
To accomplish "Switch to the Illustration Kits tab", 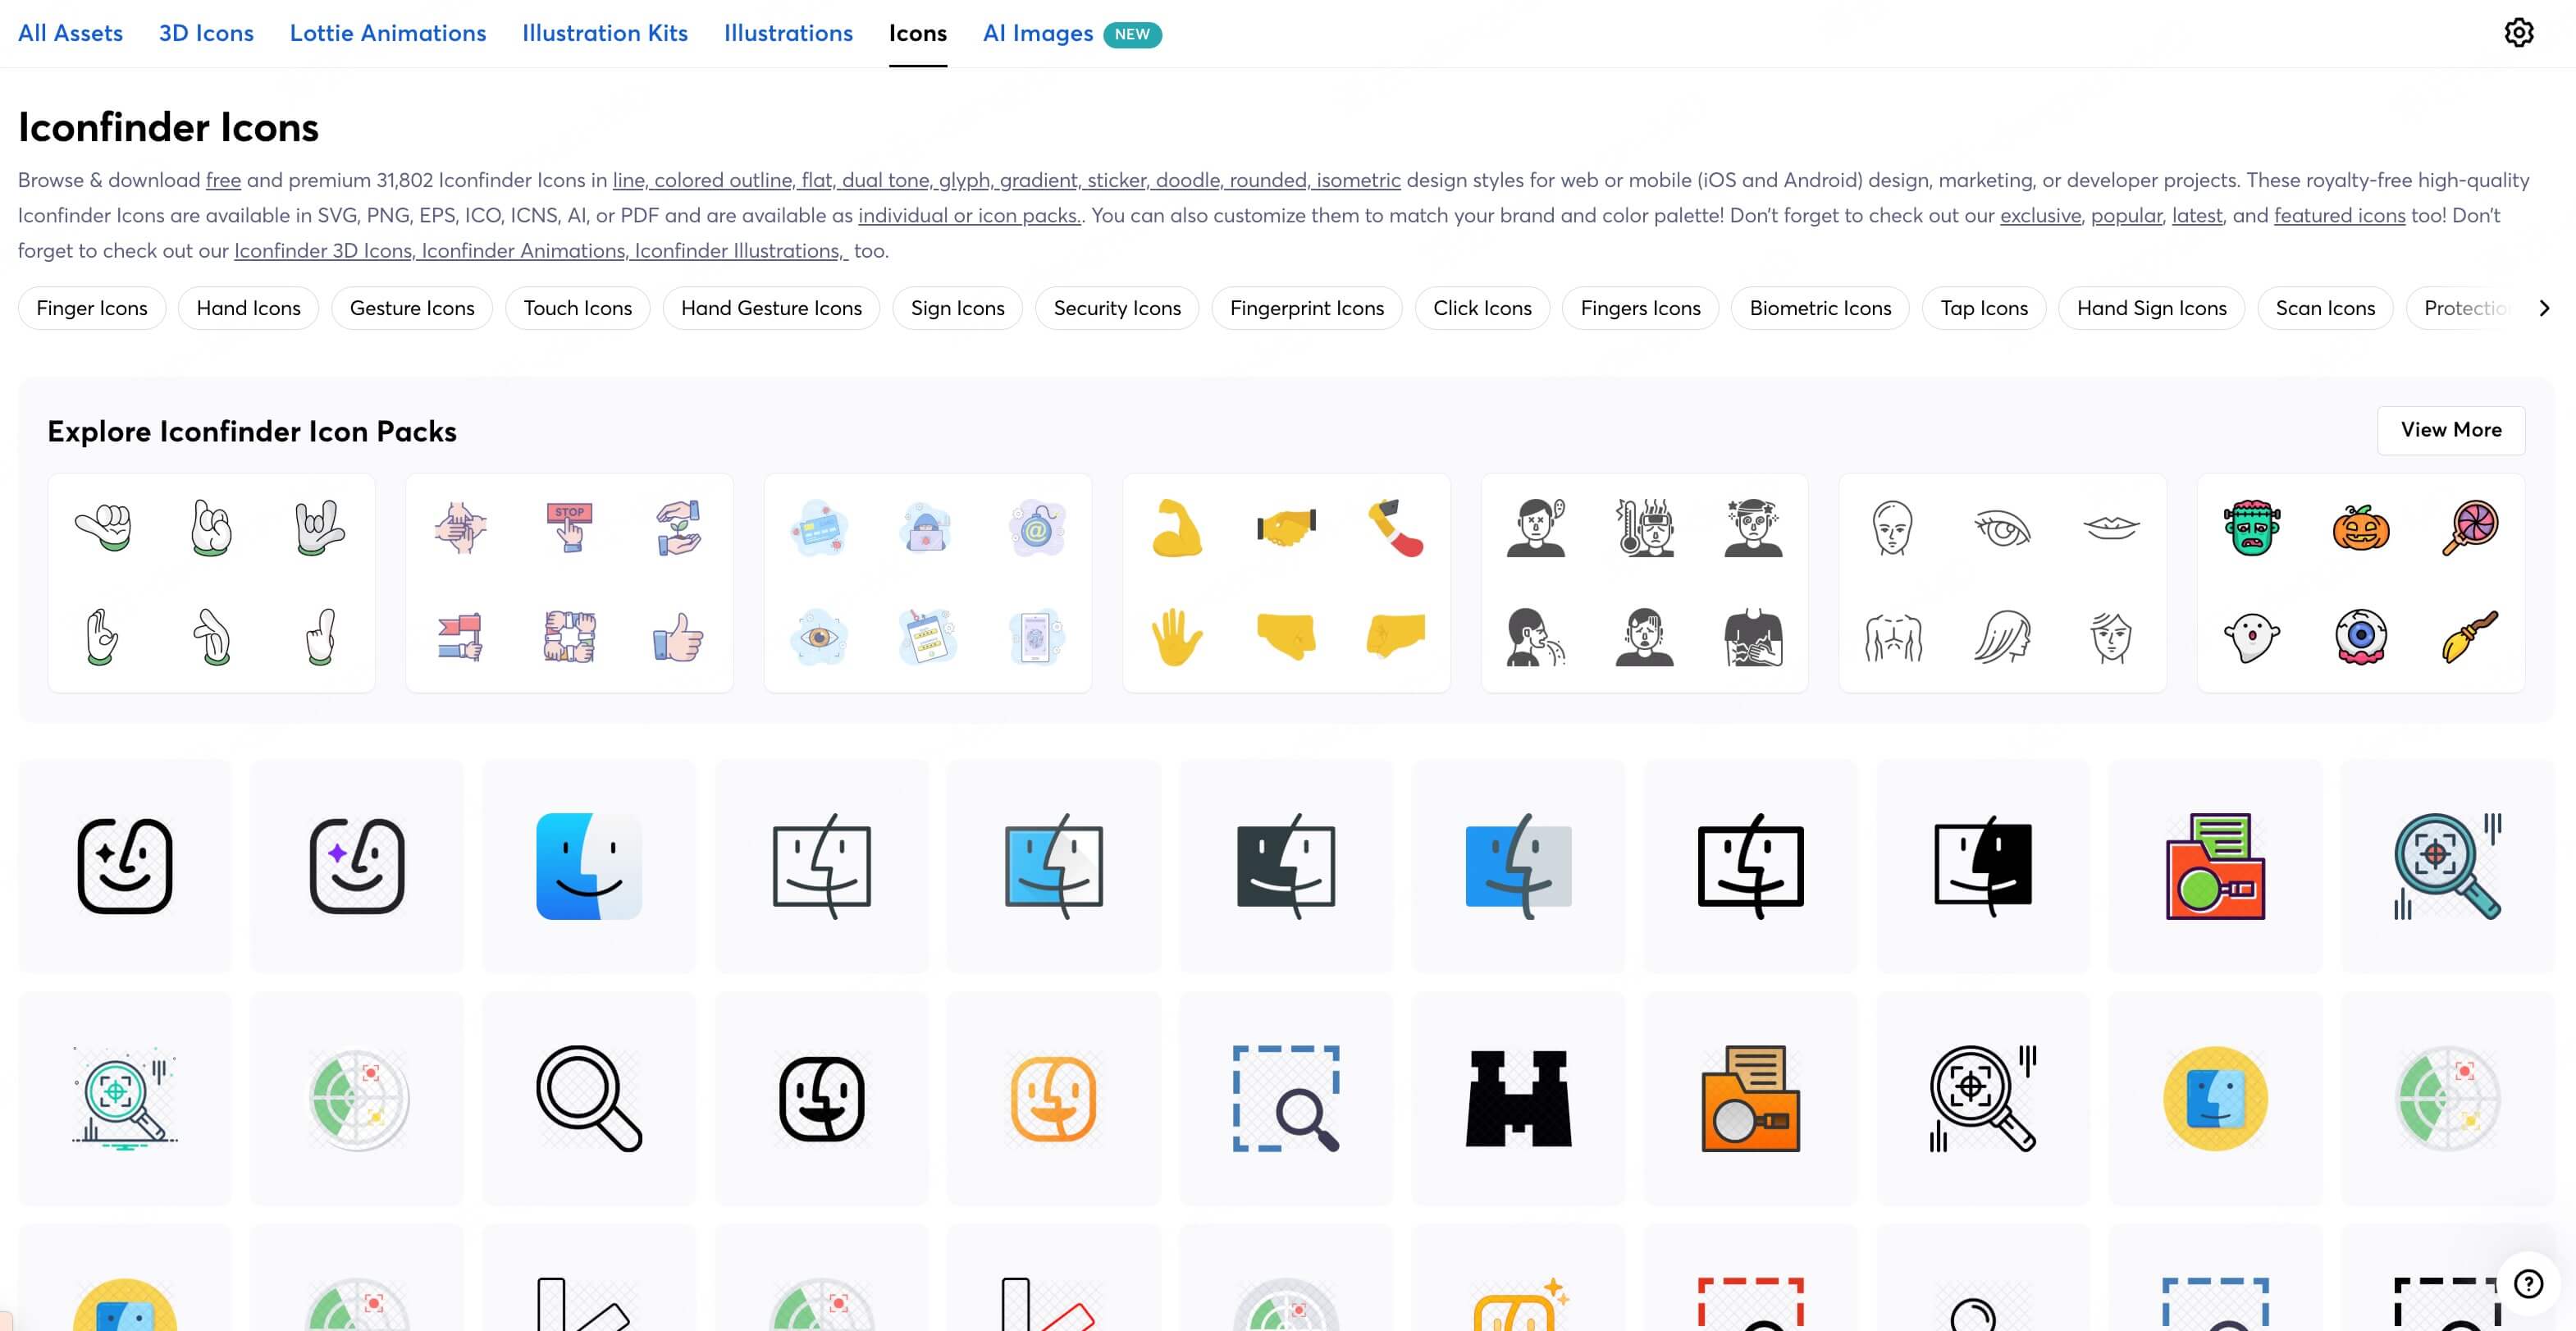I will pyautogui.click(x=605, y=33).
